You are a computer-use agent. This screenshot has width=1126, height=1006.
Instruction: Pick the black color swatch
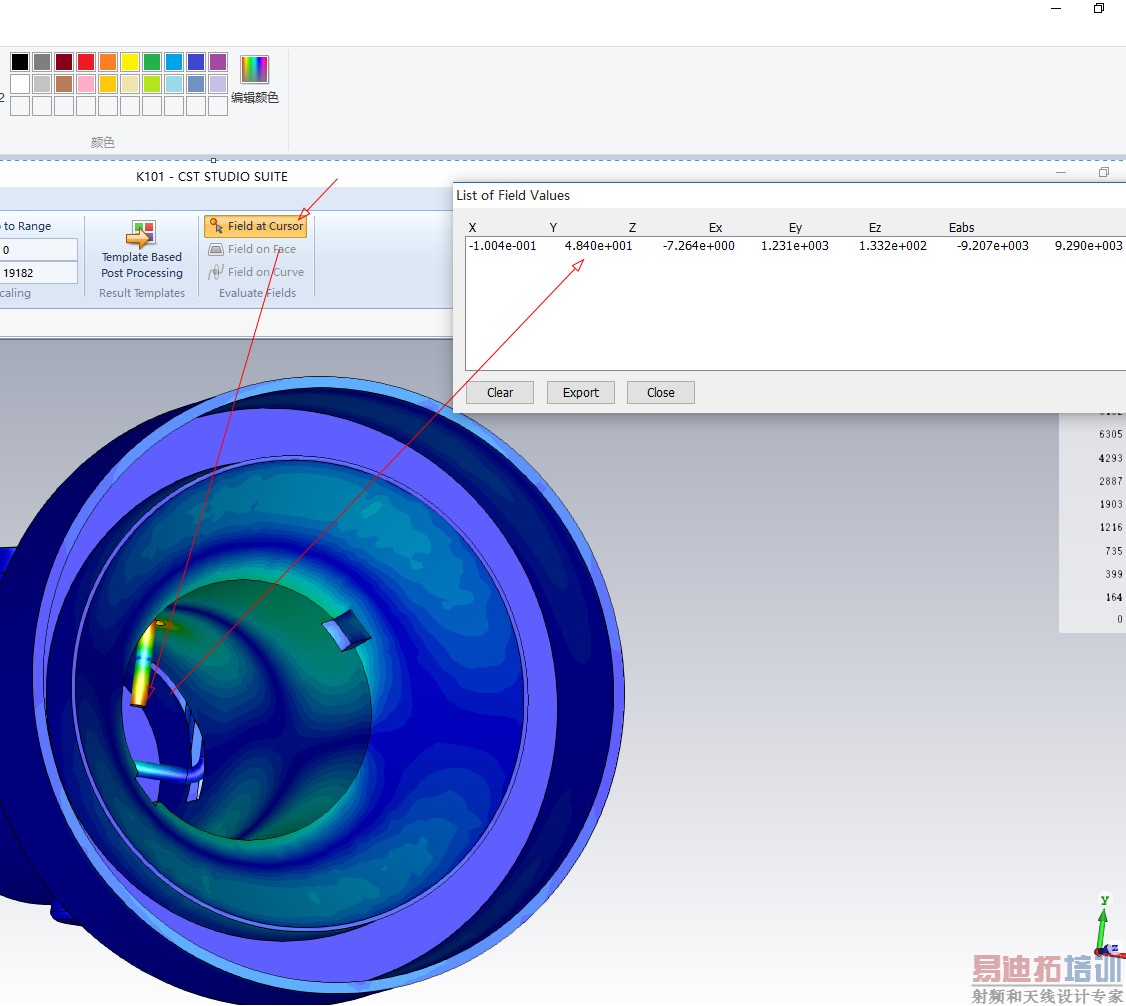20,62
